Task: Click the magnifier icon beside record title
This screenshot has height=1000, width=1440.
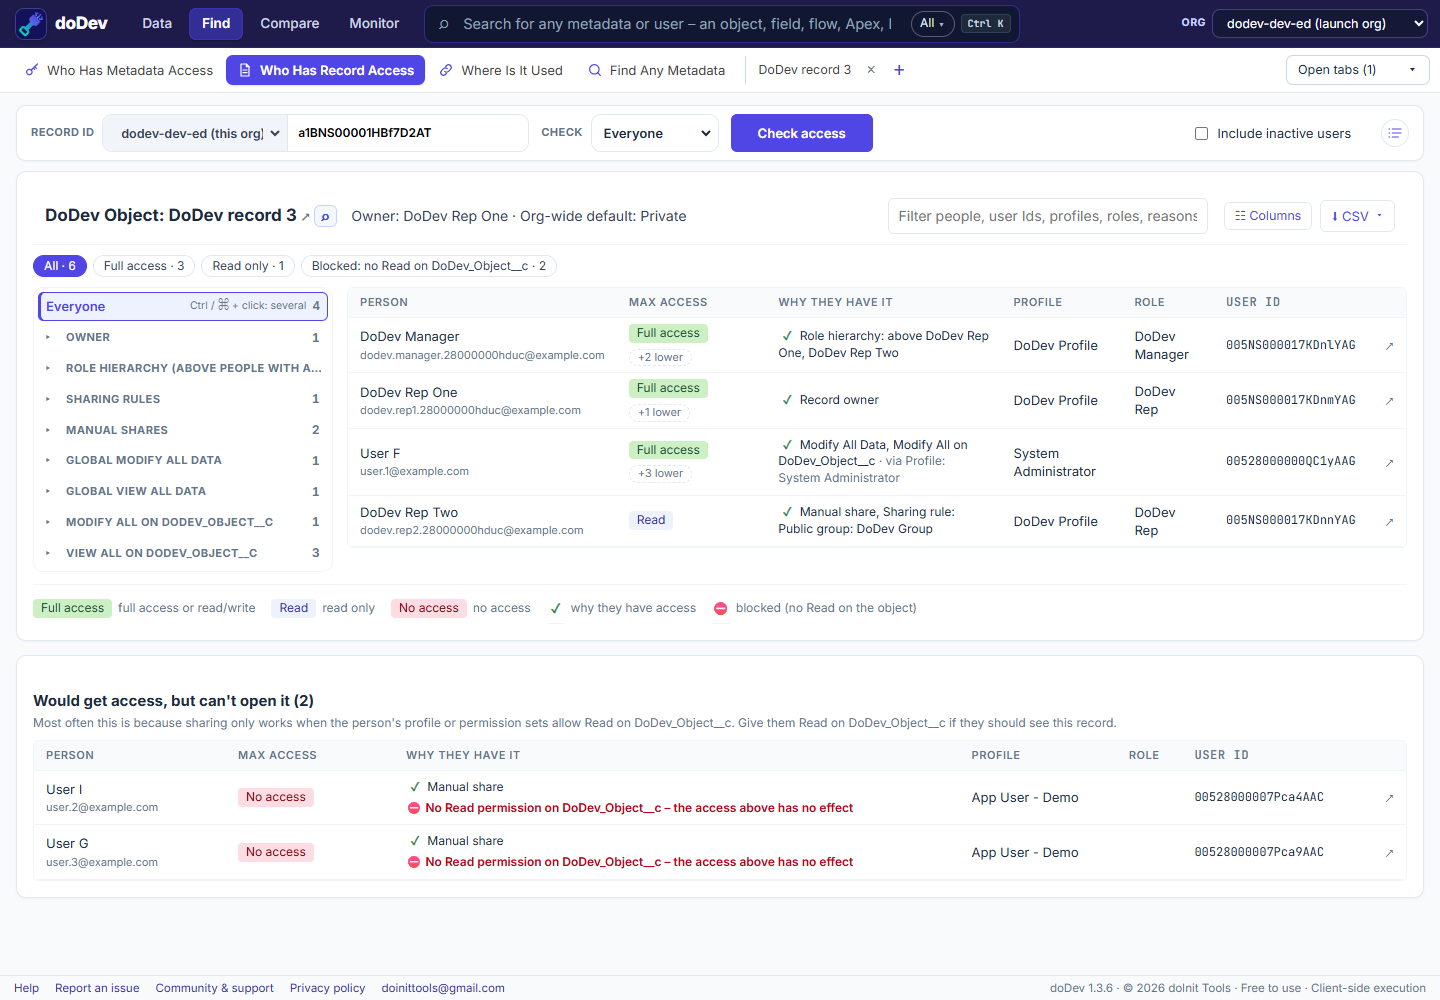Action: 325,216
